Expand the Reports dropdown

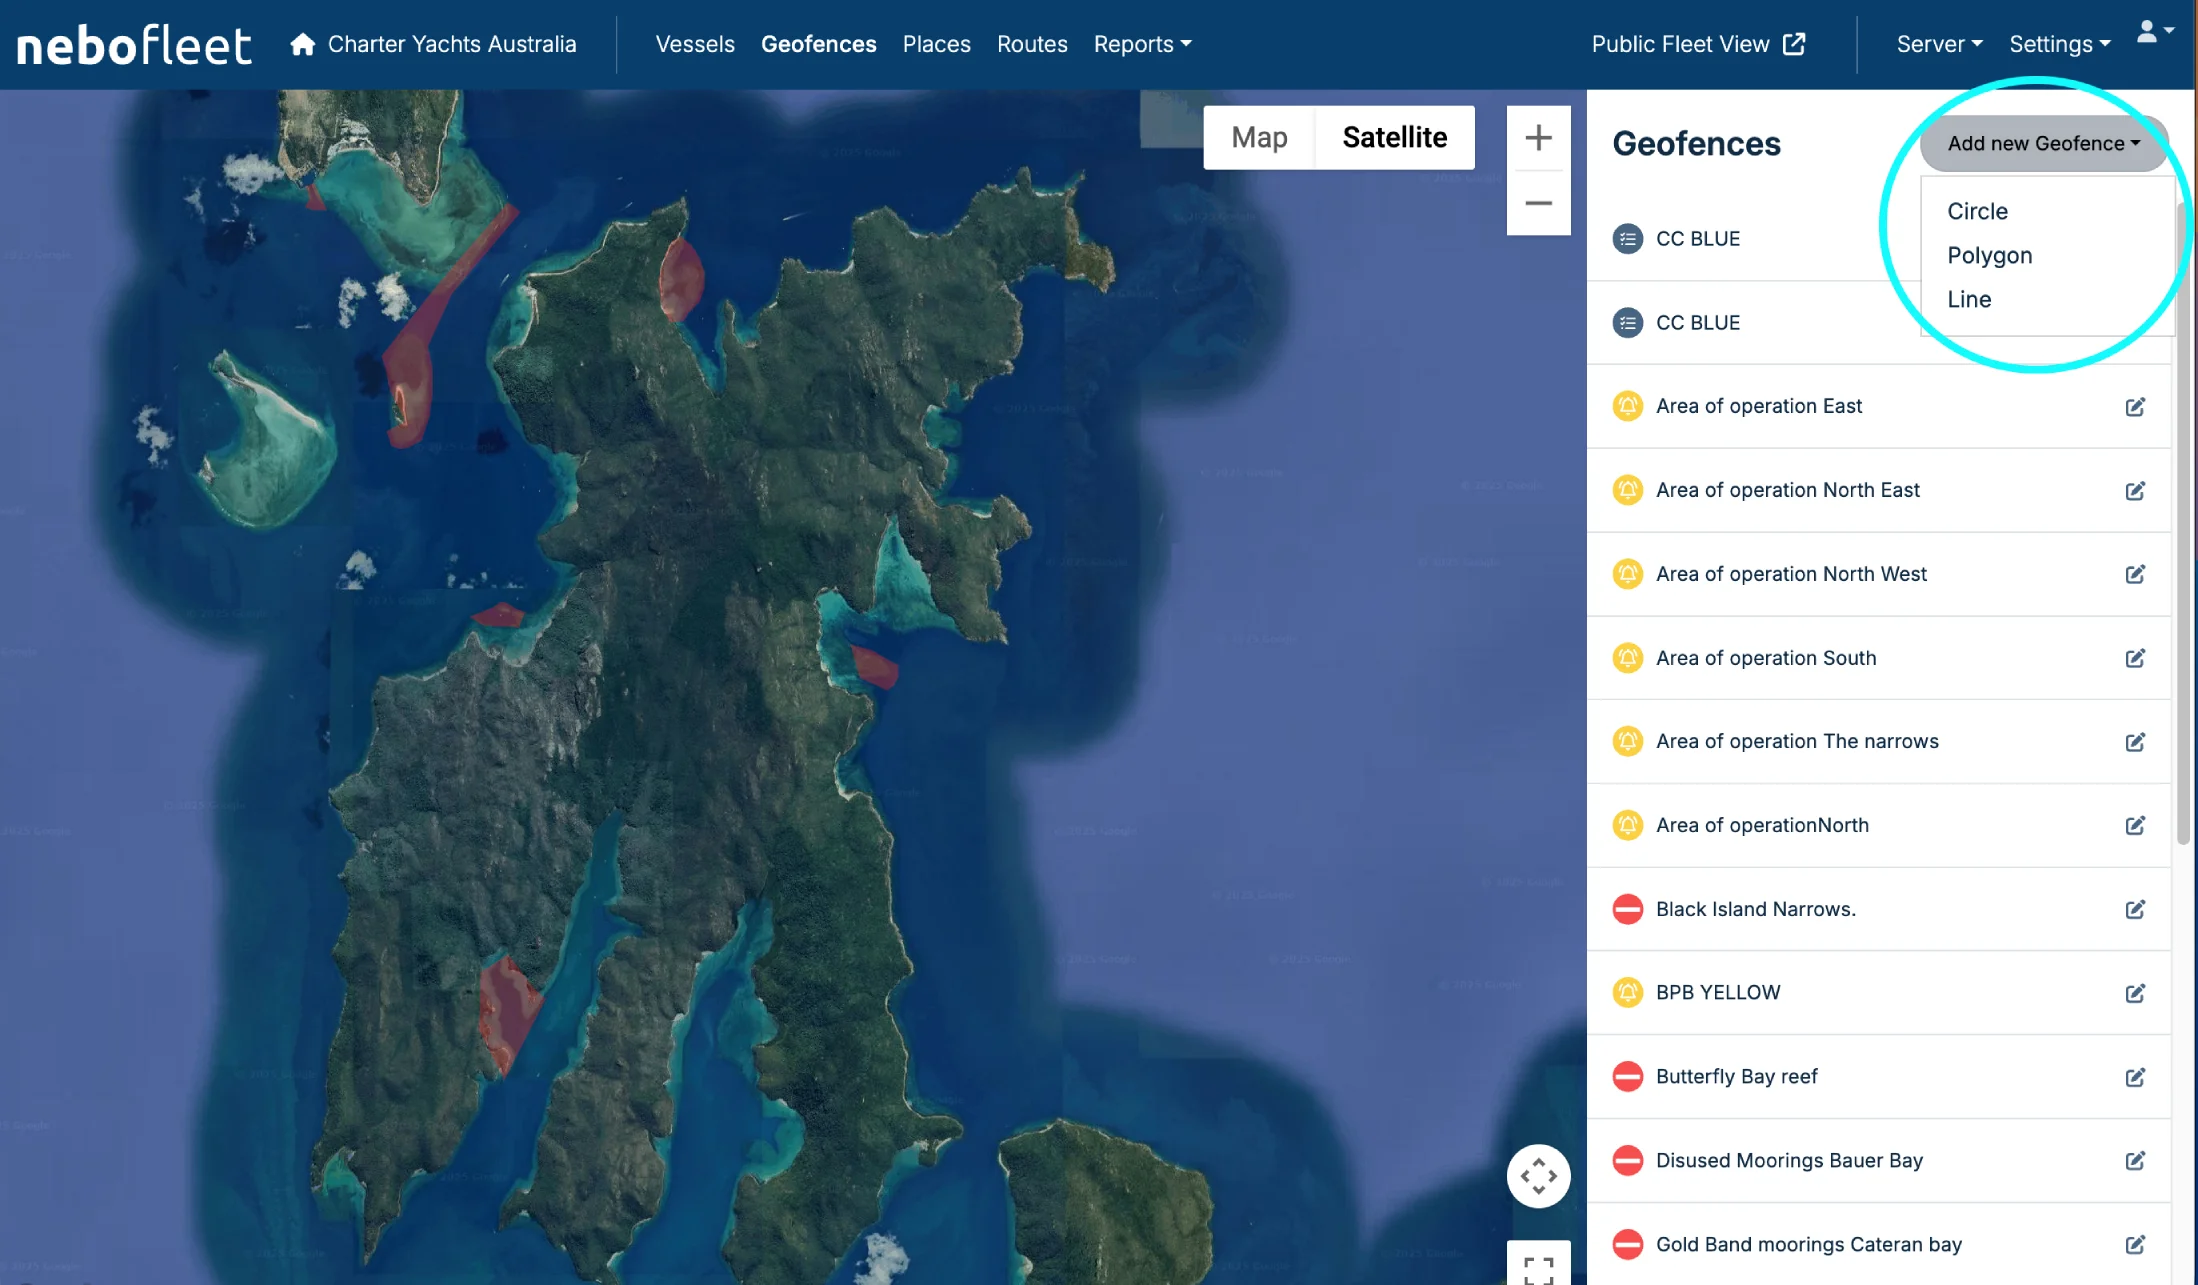(1142, 44)
